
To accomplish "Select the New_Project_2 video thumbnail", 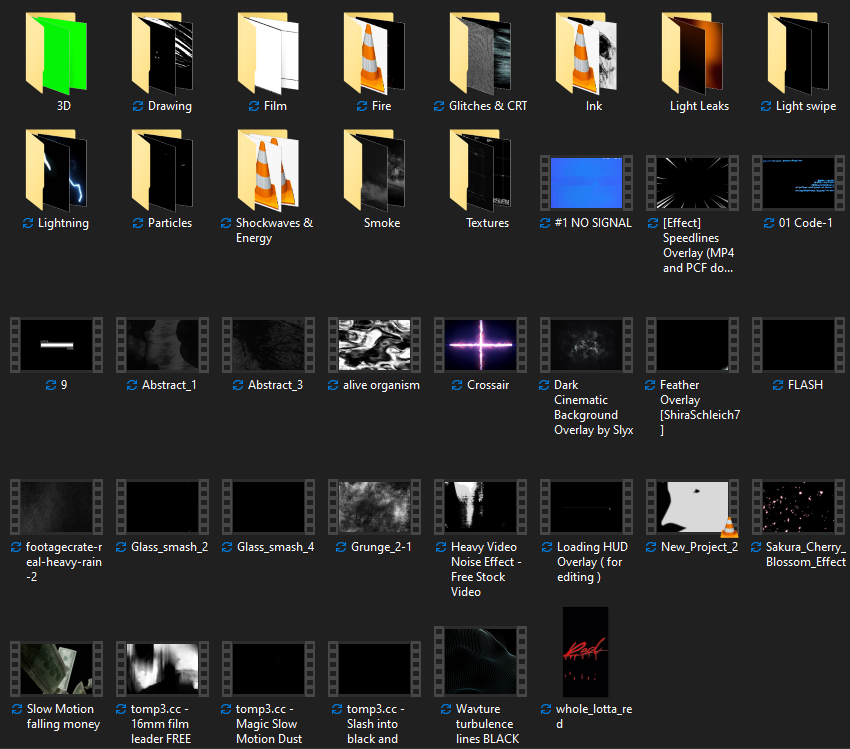I will tap(692, 507).
